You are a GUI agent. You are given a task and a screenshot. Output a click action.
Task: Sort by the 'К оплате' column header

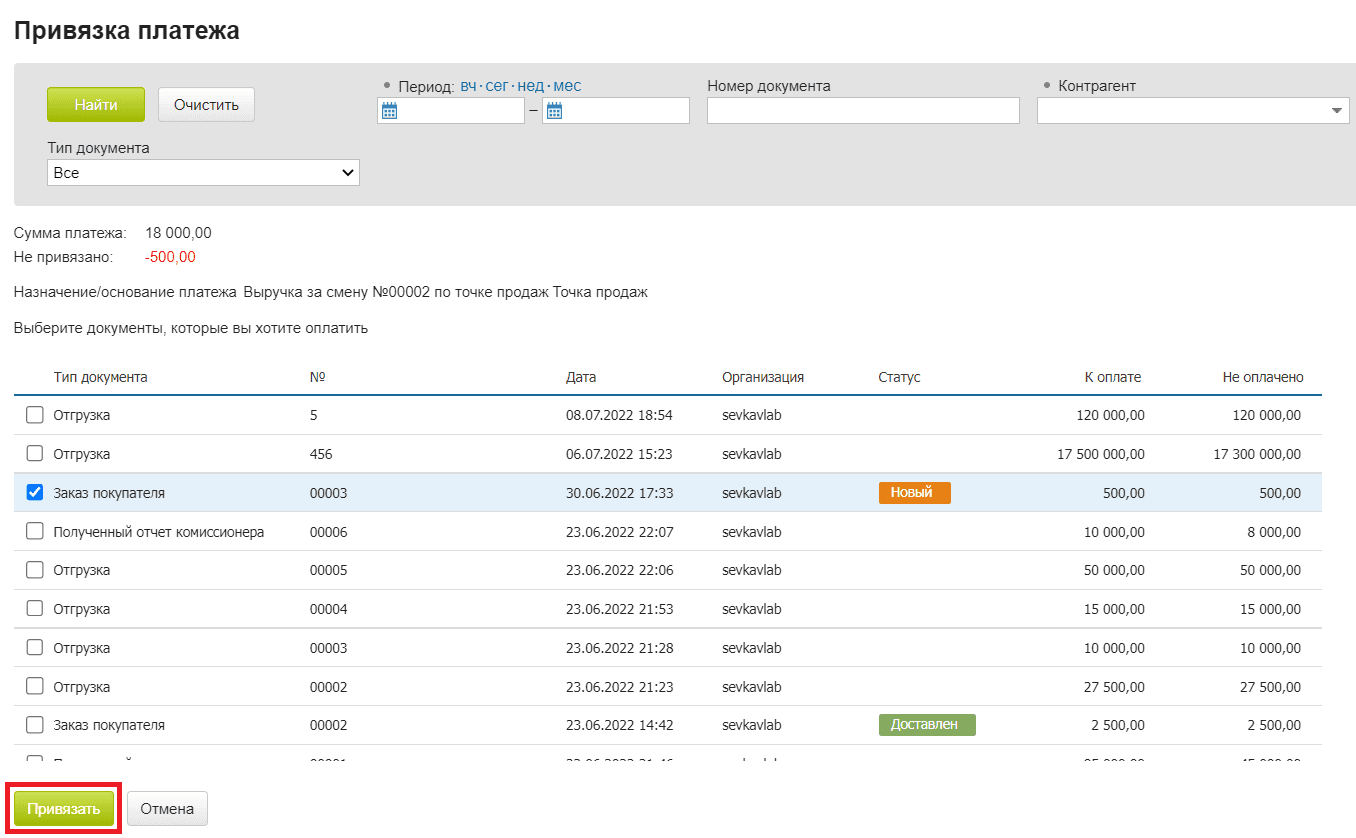1112,377
